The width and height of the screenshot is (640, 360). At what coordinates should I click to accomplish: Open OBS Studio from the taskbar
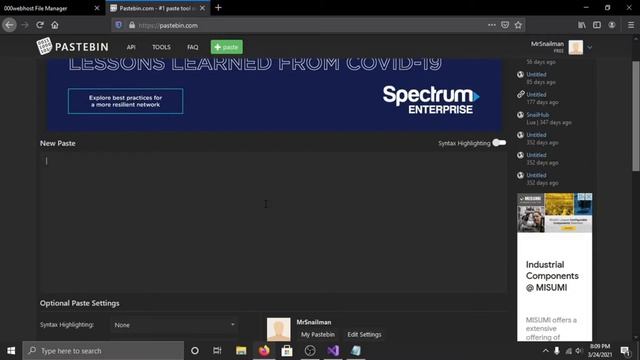310,351
